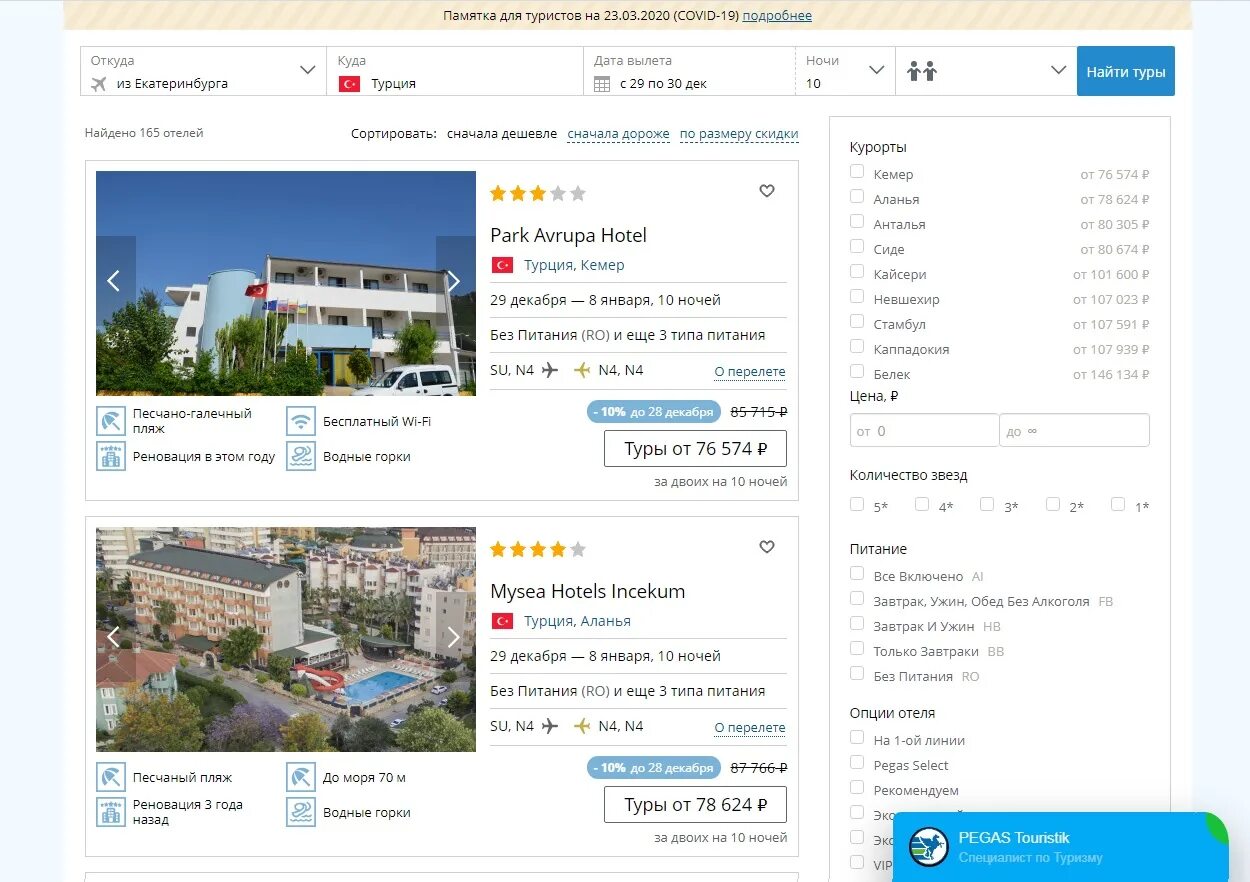This screenshot has width=1250, height=882.
Task: Open the Park Avrupa Hotel title
Action: point(568,235)
